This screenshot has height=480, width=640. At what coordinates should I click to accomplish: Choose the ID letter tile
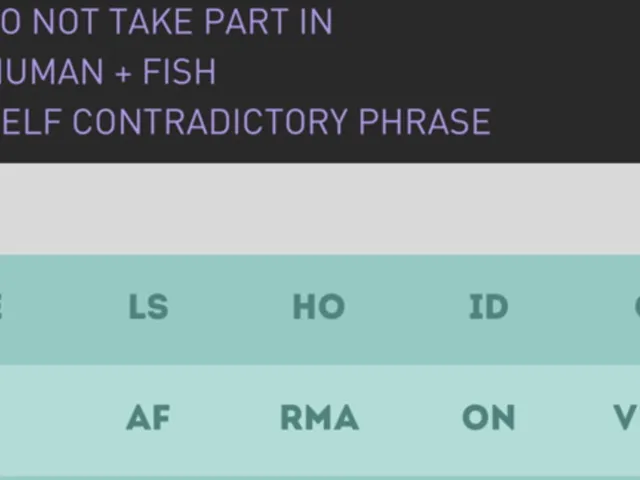489,307
